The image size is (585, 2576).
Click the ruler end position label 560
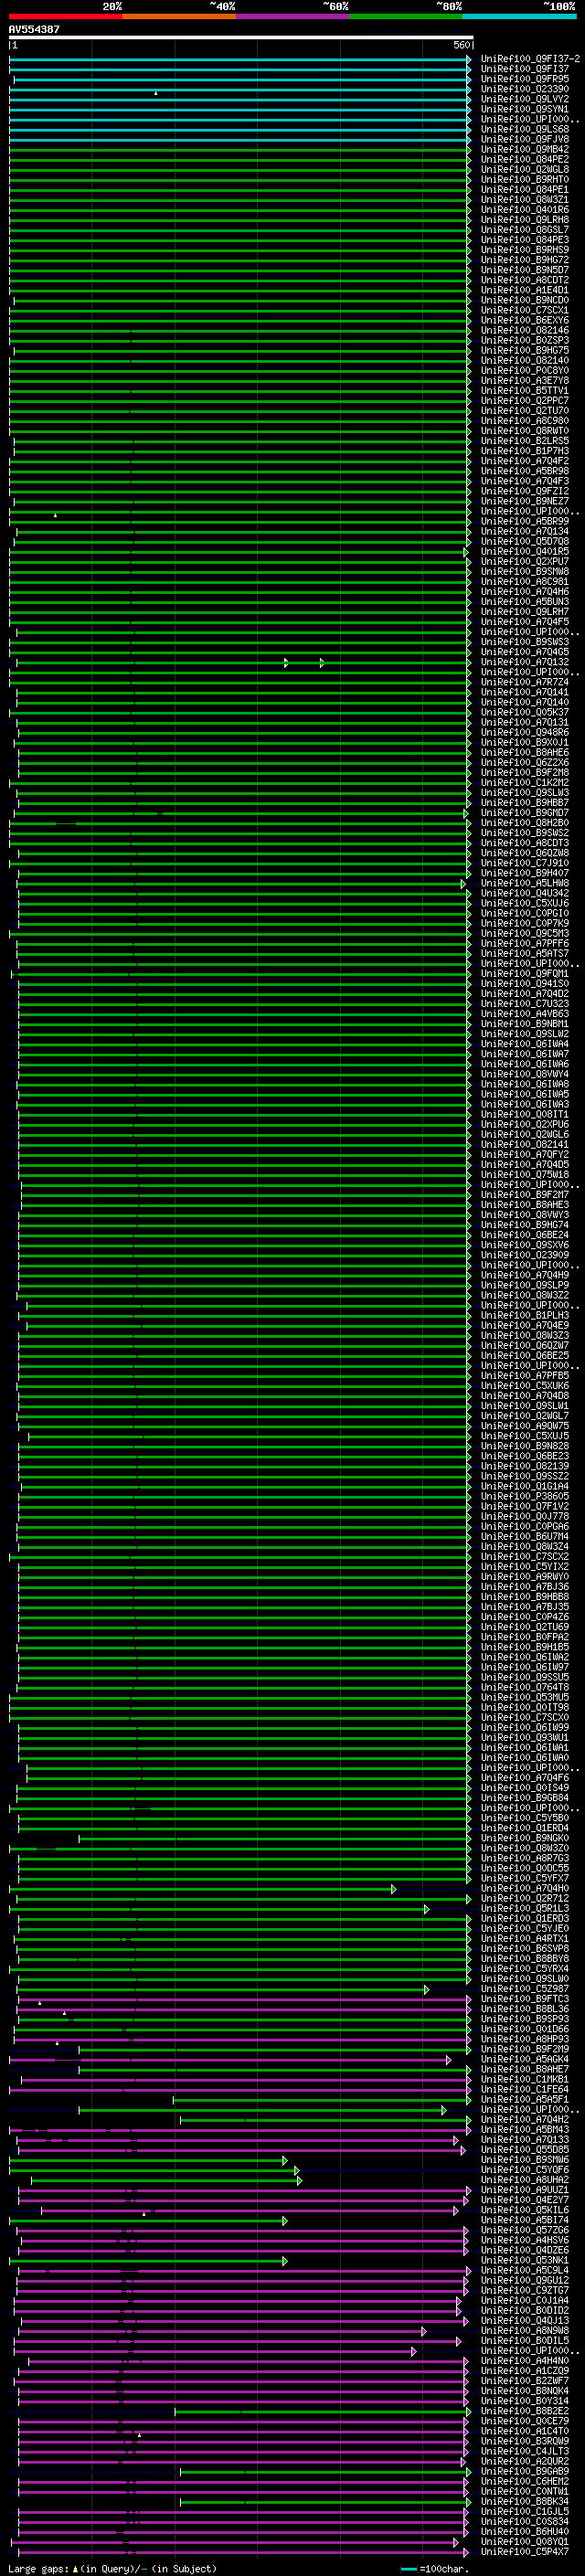pyautogui.click(x=462, y=45)
